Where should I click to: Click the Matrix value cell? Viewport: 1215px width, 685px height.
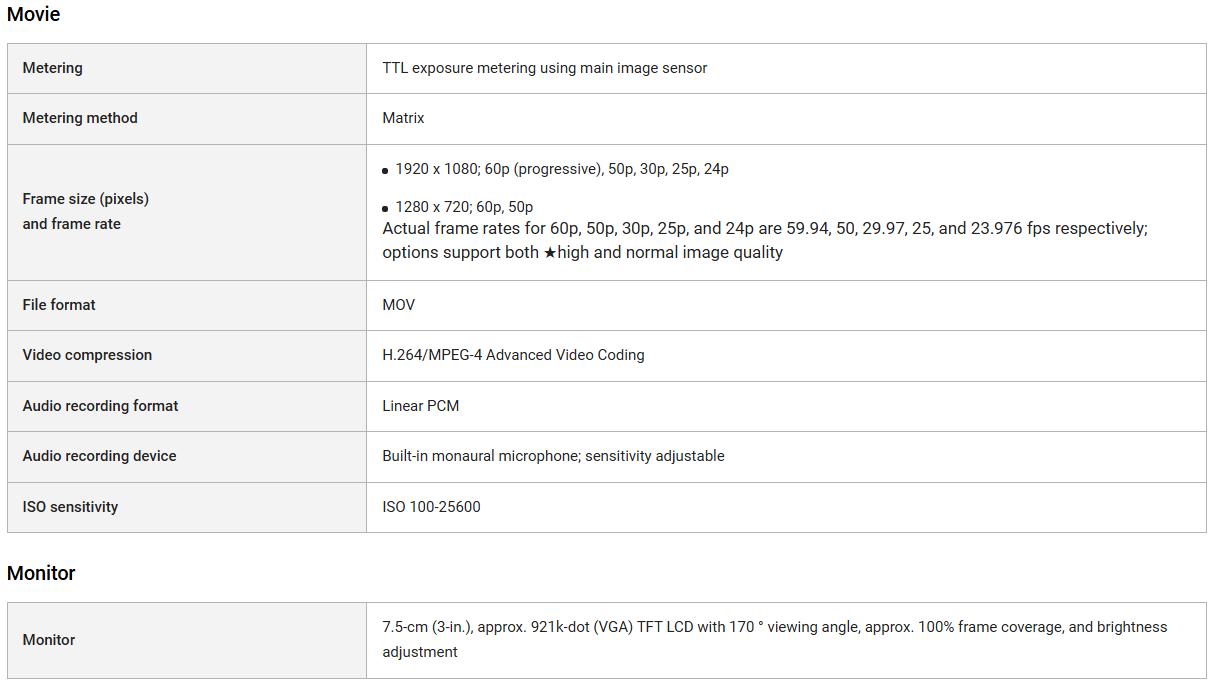403,118
